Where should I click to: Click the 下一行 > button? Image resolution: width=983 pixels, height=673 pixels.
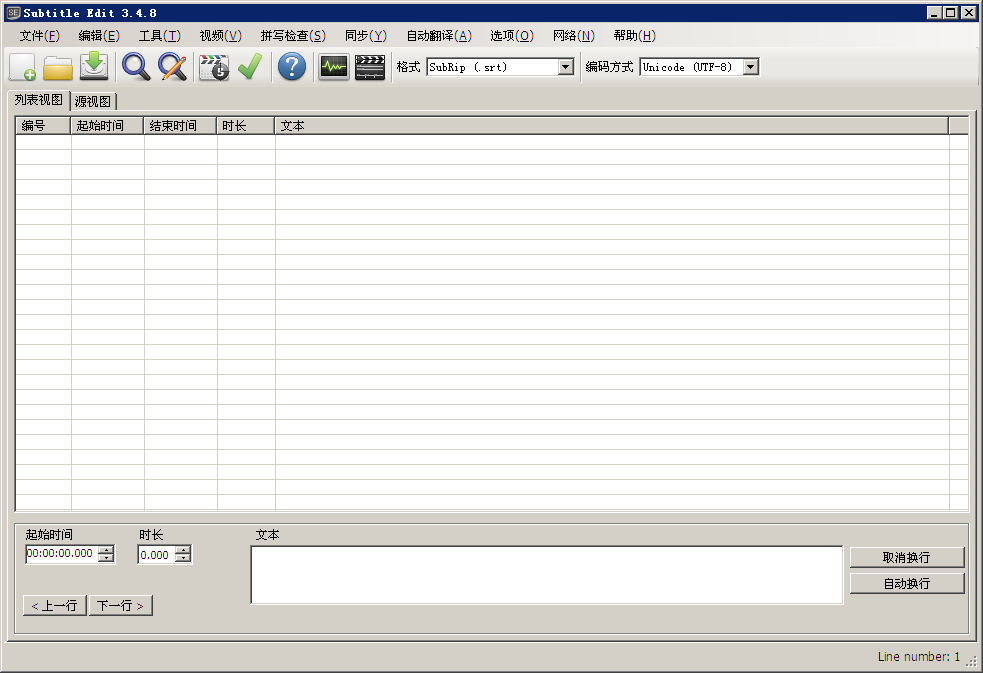[120, 605]
